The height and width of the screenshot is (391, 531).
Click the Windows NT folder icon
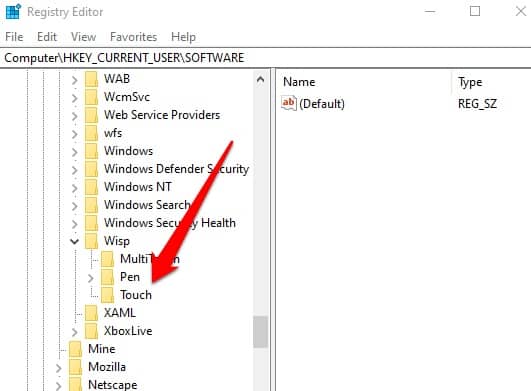pyautogui.click(x=91, y=187)
